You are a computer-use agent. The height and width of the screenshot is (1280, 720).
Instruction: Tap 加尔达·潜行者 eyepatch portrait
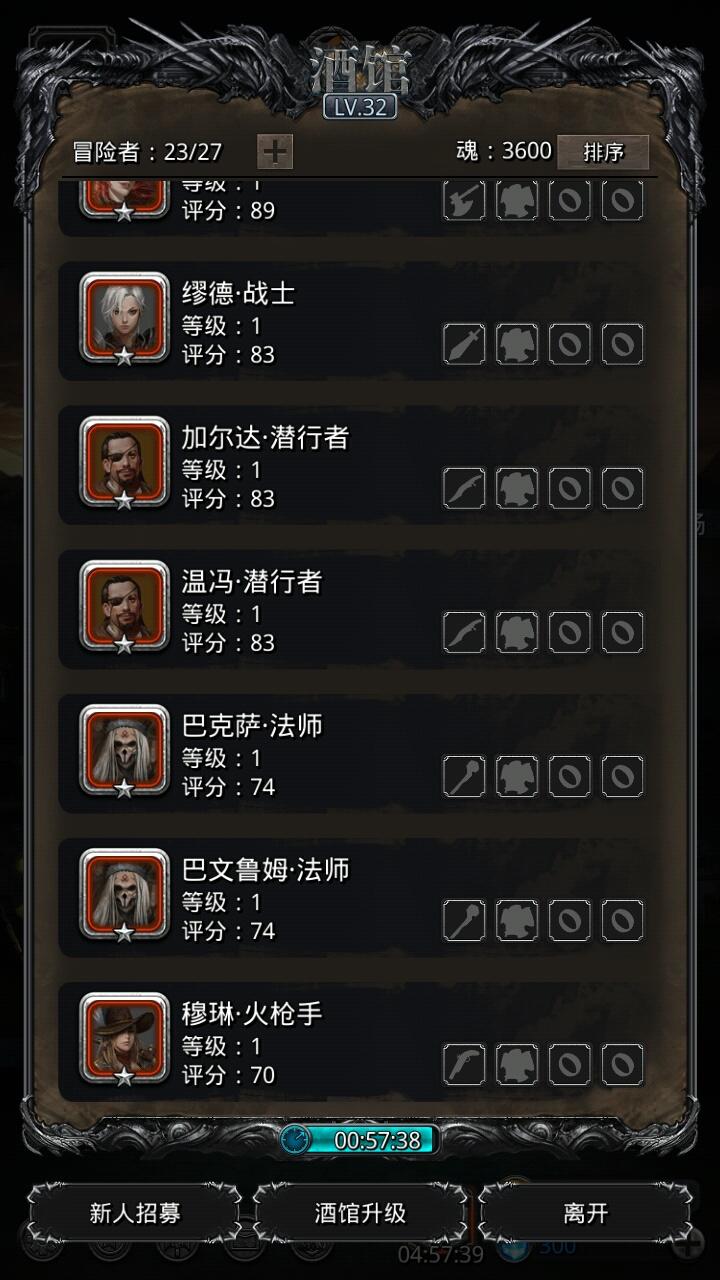125,463
